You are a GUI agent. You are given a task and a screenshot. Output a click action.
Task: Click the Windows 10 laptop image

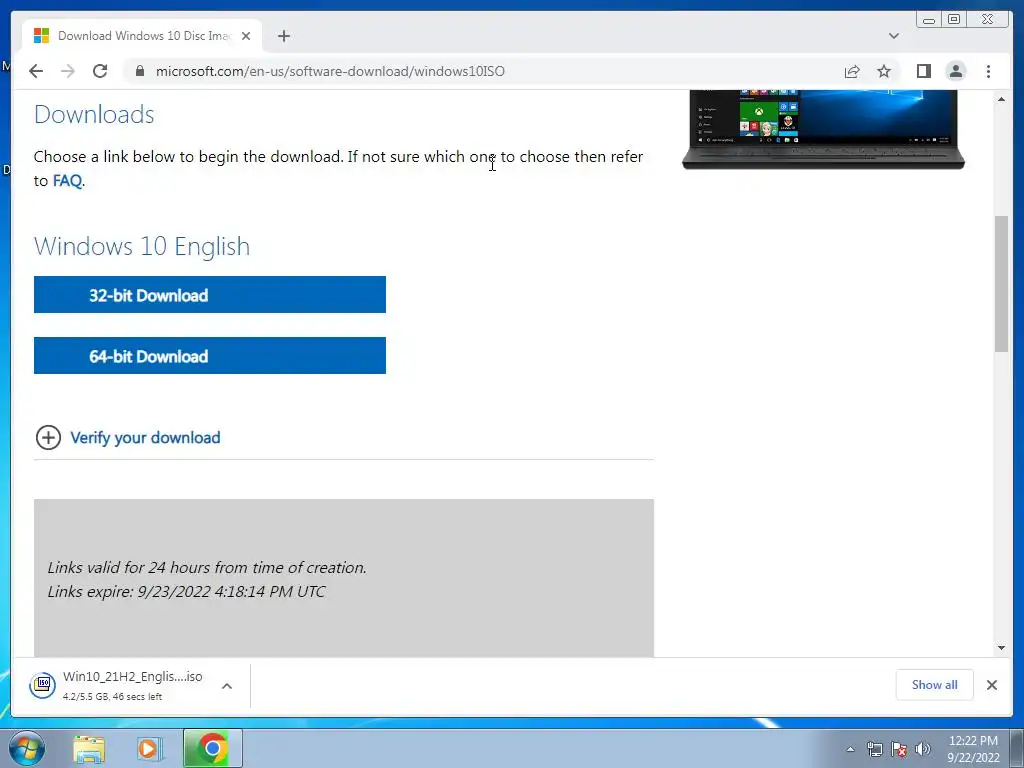pyautogui.click(x=823, y=129)
